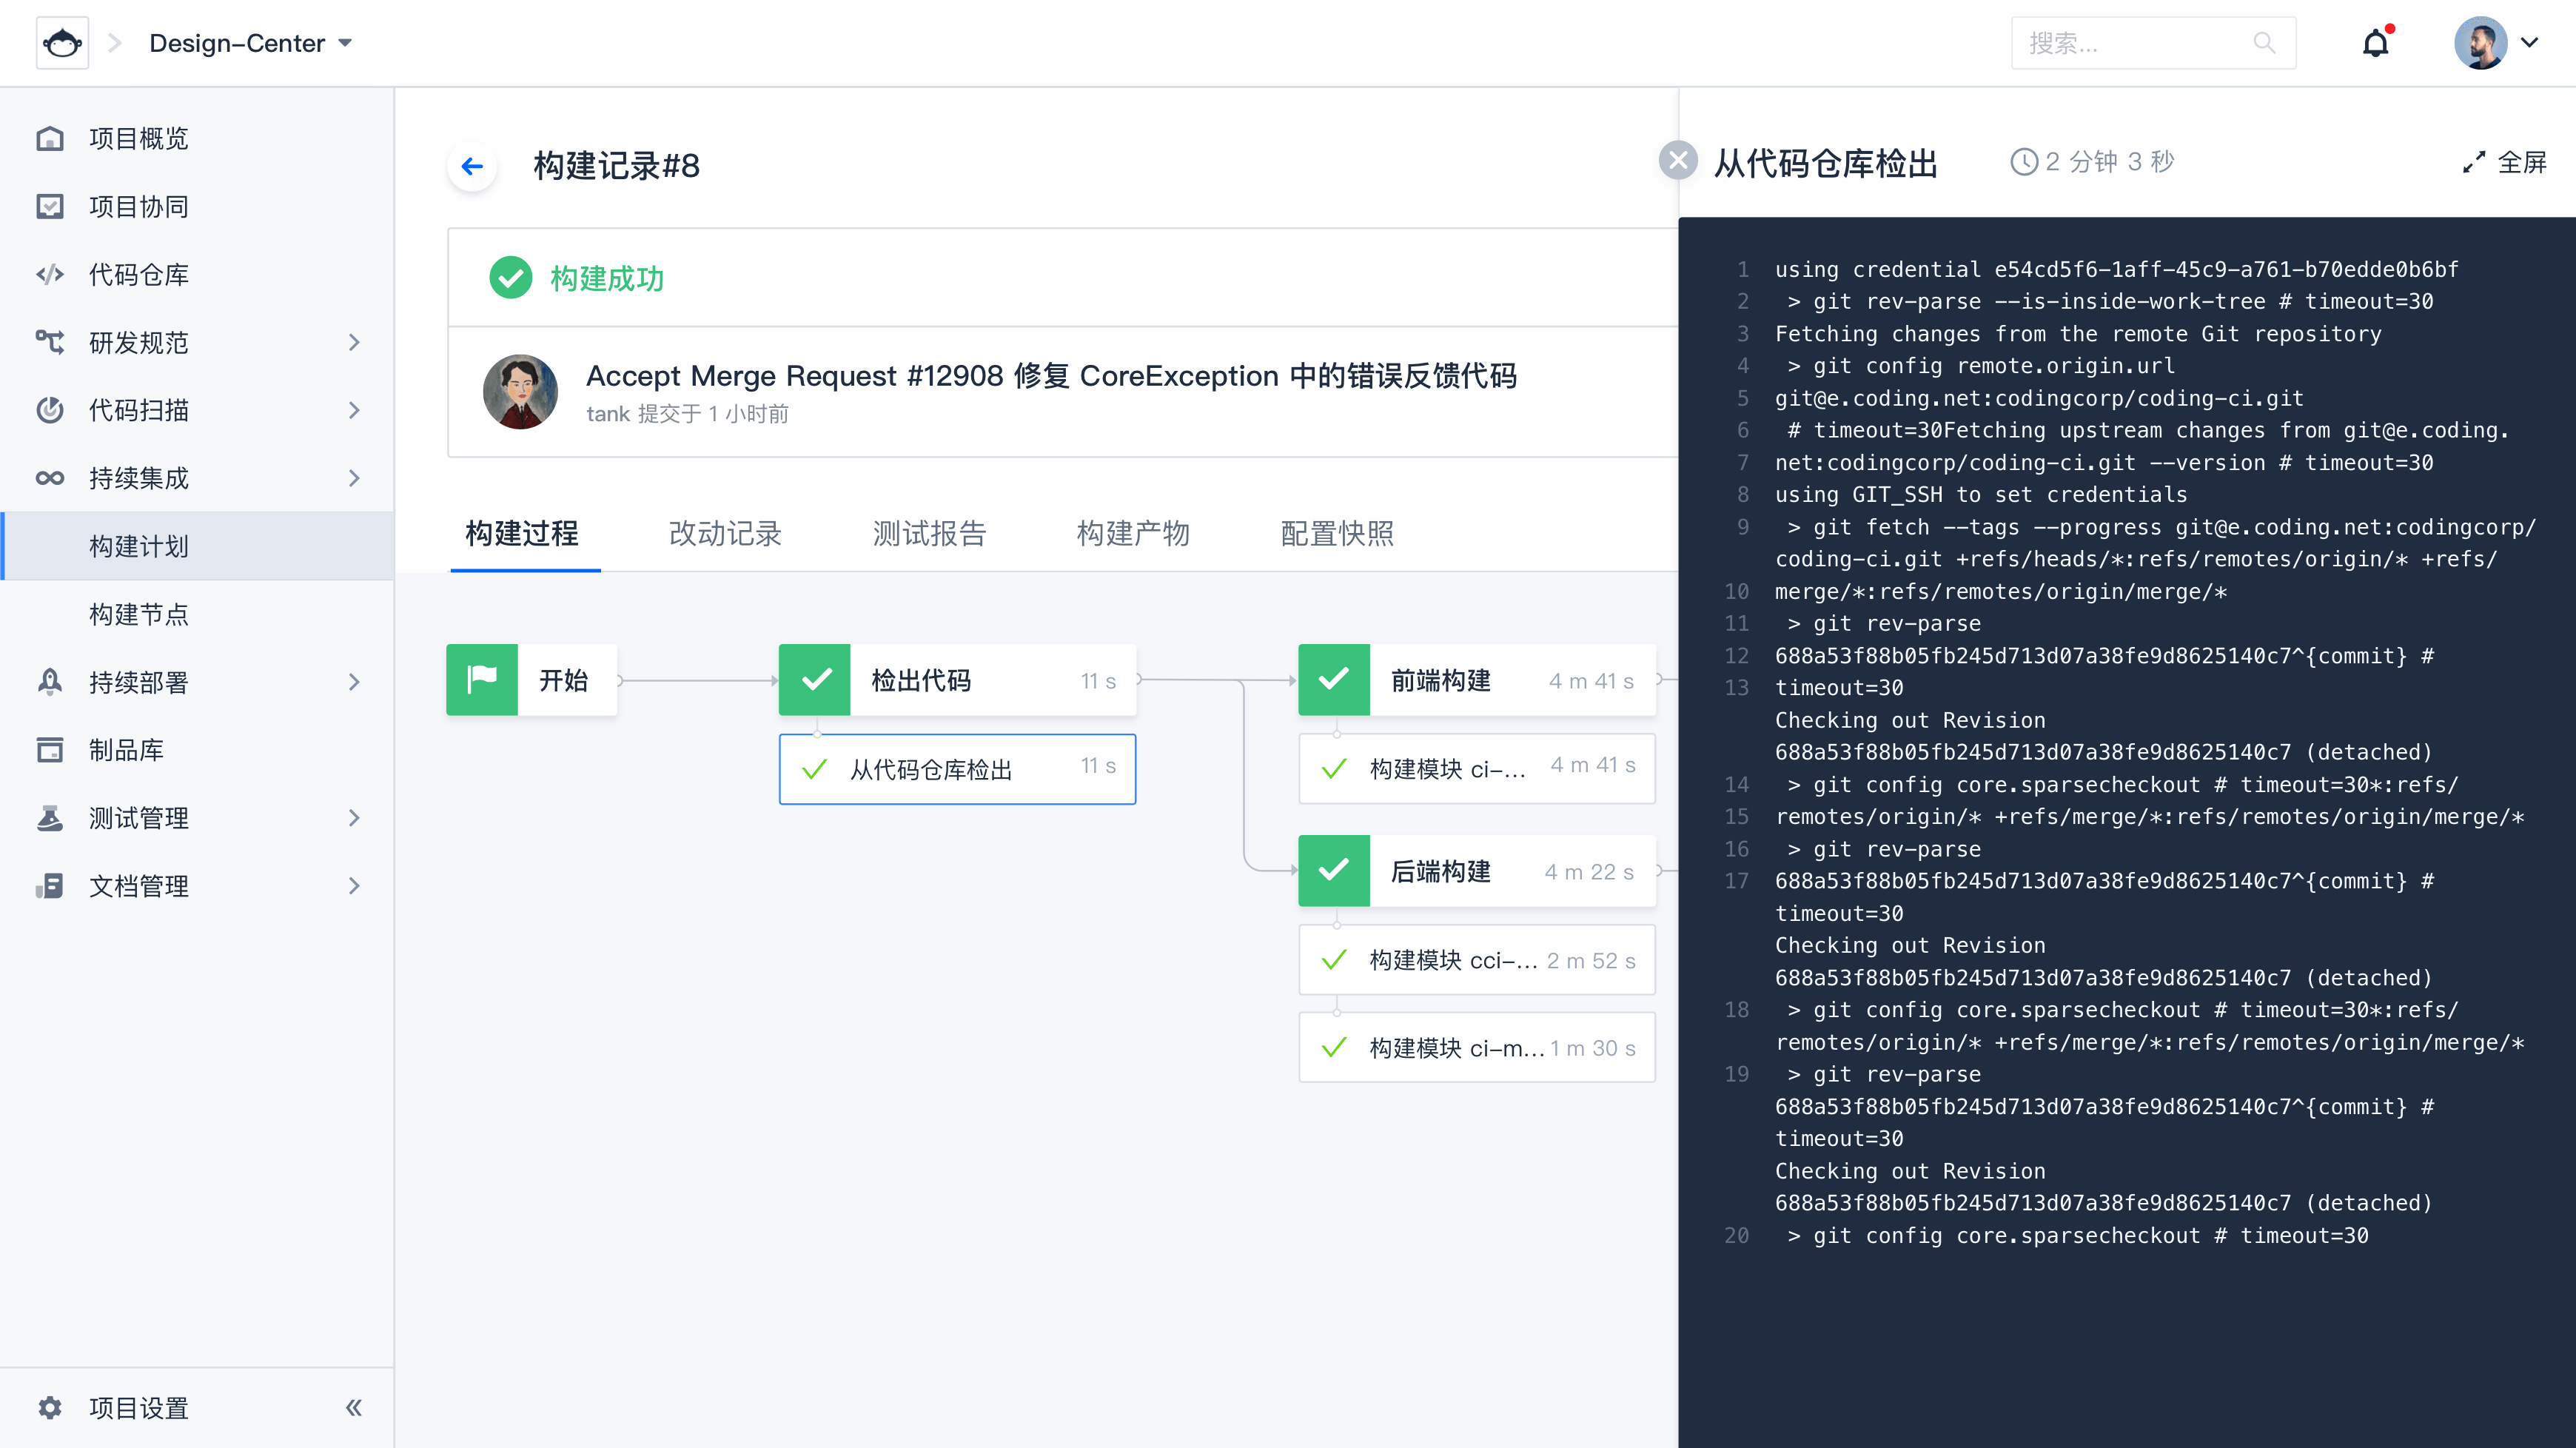Click green check on 前端构建 stage
Viewport: 2576px width, 1448px height.
click(x=1334, y=680)
